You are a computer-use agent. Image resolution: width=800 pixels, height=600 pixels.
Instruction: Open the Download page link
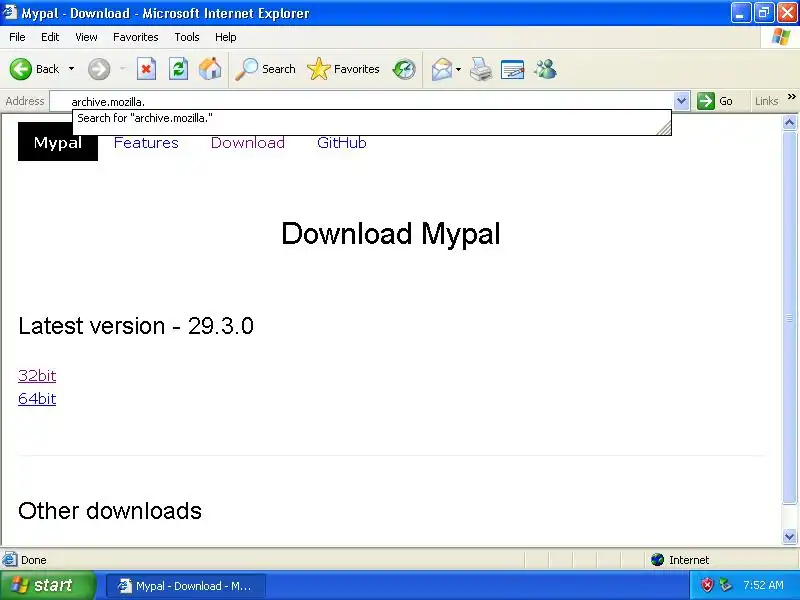[x=247, y=142]
